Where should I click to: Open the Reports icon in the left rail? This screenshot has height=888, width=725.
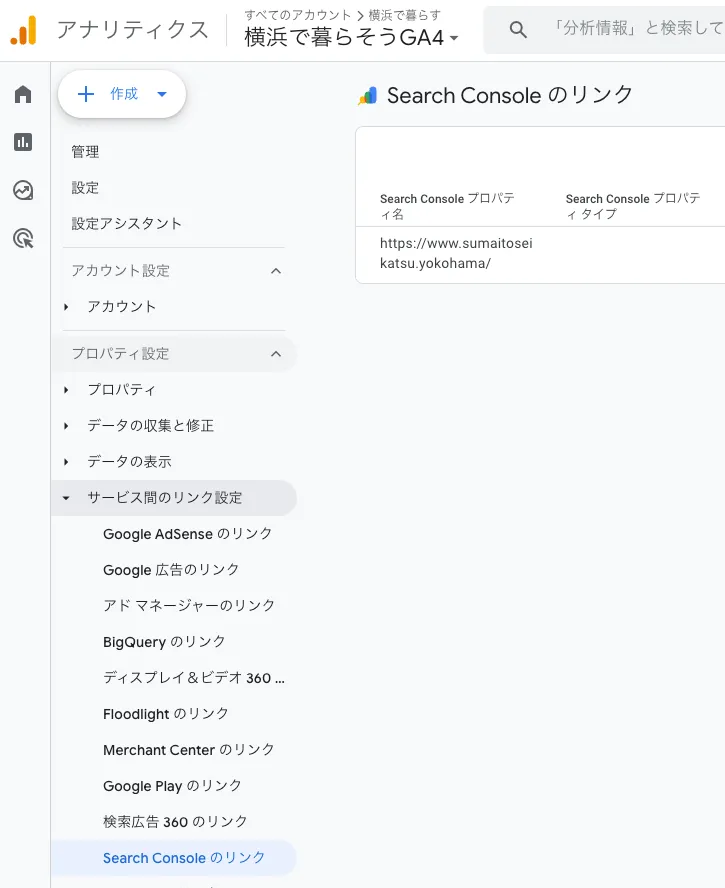[x=22, y=142]
